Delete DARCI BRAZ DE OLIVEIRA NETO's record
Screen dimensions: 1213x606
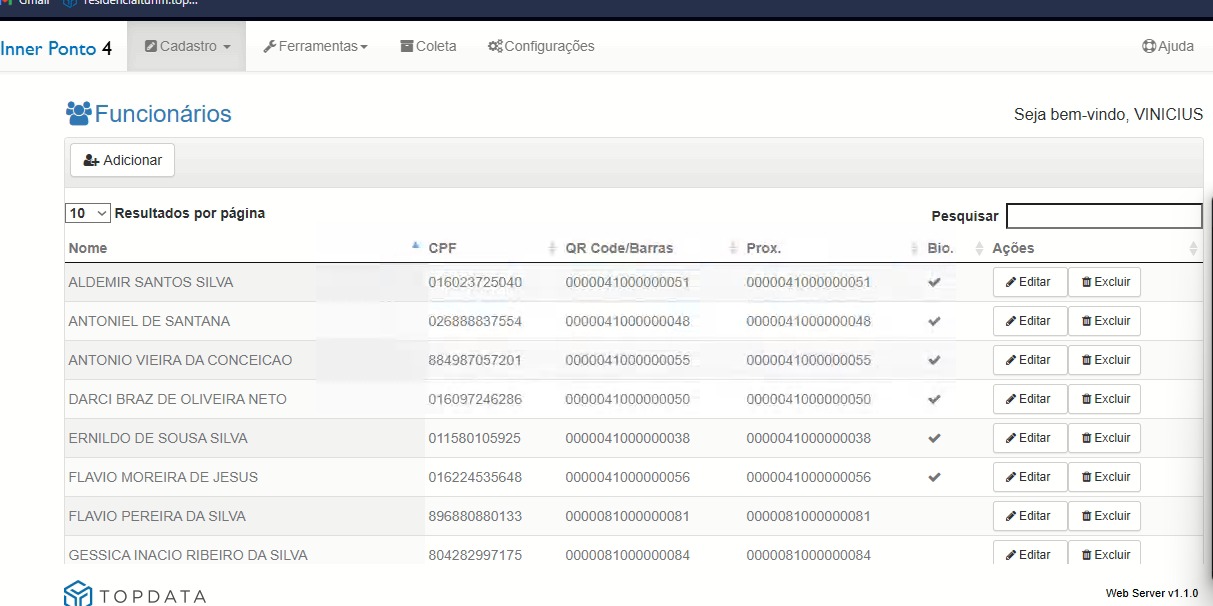[x=1104, y=399]
